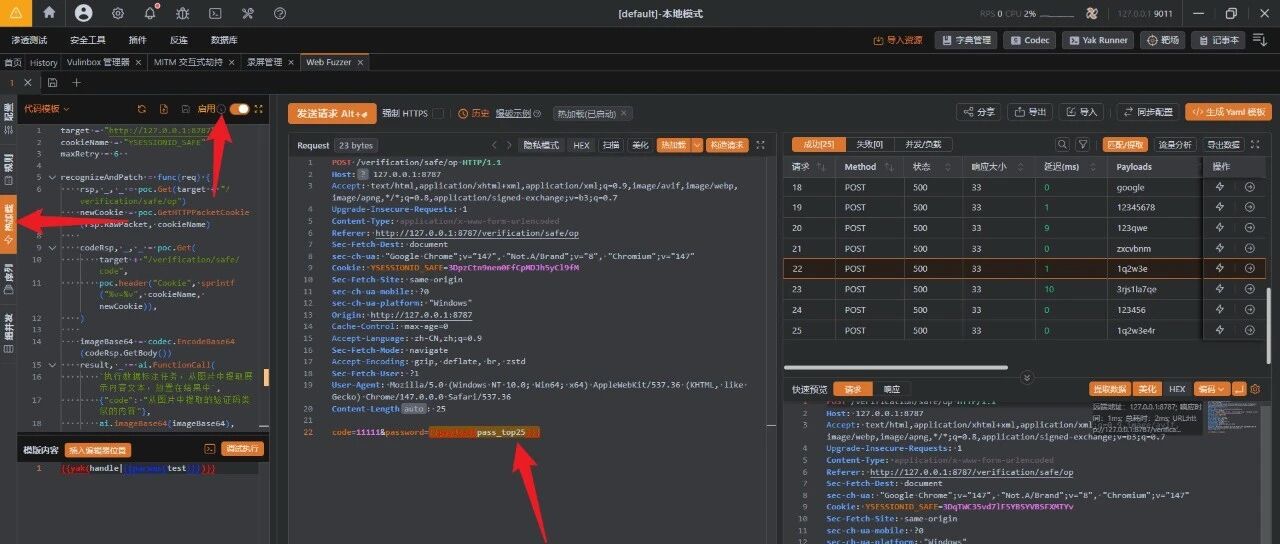This screenshot has height=544, width=1280.
Task: Toggle HEX view in quick preview
Action: coord(1177,389)
